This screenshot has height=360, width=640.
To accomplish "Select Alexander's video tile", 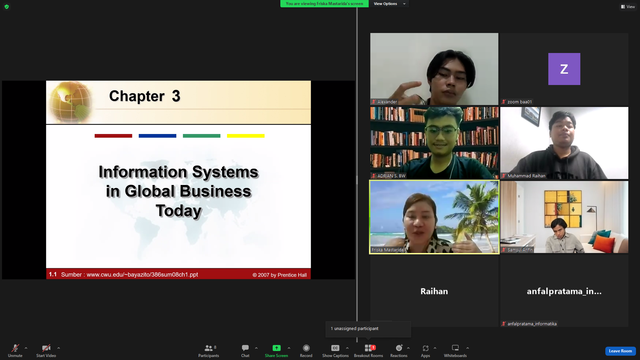I will tap(434, 69).
